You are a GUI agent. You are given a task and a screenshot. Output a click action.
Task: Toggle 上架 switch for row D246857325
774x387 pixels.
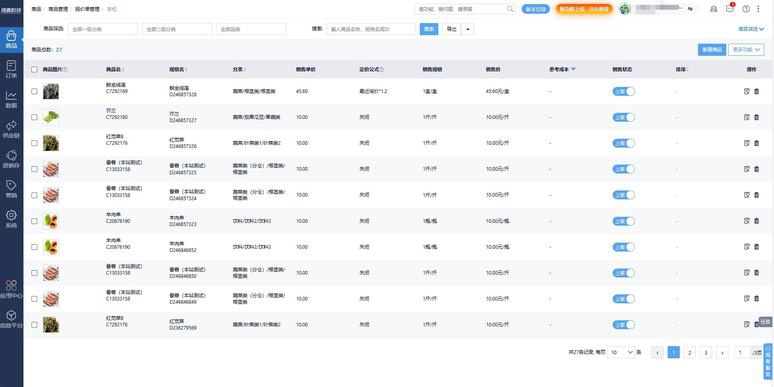click(x=623, y=169)
